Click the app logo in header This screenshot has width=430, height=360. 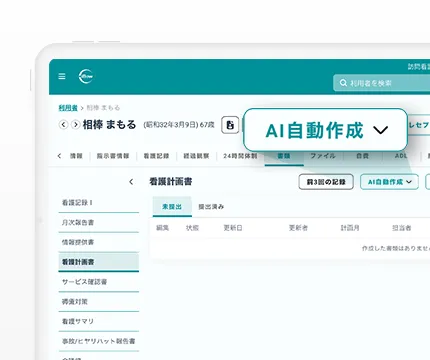[x=86, y=76]
